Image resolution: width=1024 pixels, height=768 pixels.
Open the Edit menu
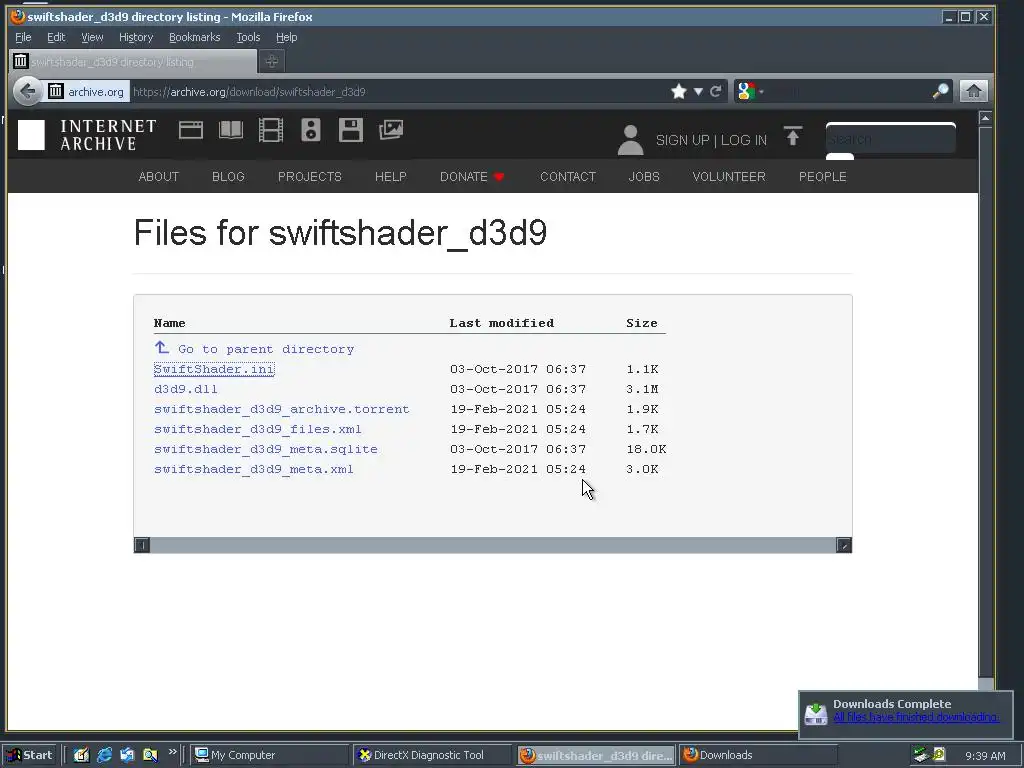point(56,37)
